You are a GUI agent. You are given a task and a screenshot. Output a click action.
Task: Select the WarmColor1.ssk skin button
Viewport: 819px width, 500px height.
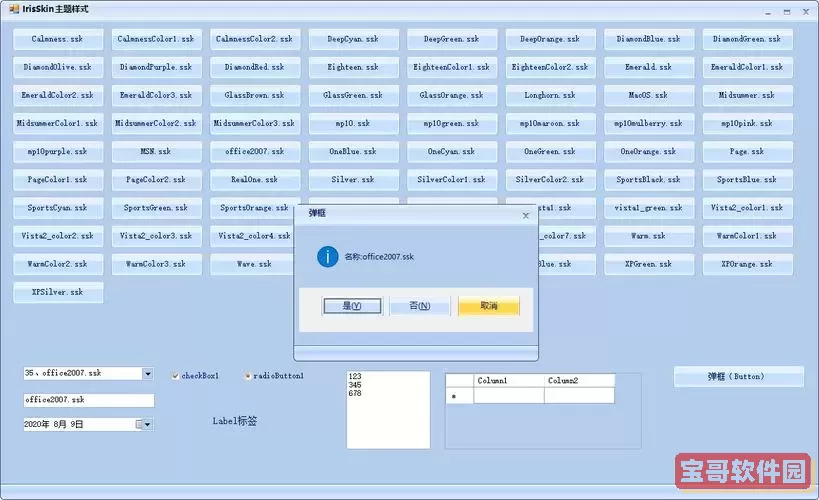tap(747, 237)
